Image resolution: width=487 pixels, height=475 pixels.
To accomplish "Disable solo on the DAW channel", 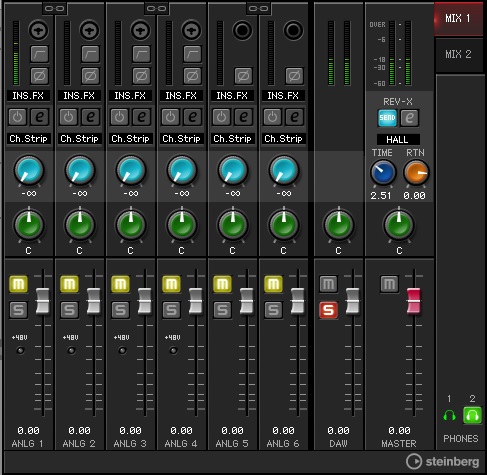I will coord(328,310).
